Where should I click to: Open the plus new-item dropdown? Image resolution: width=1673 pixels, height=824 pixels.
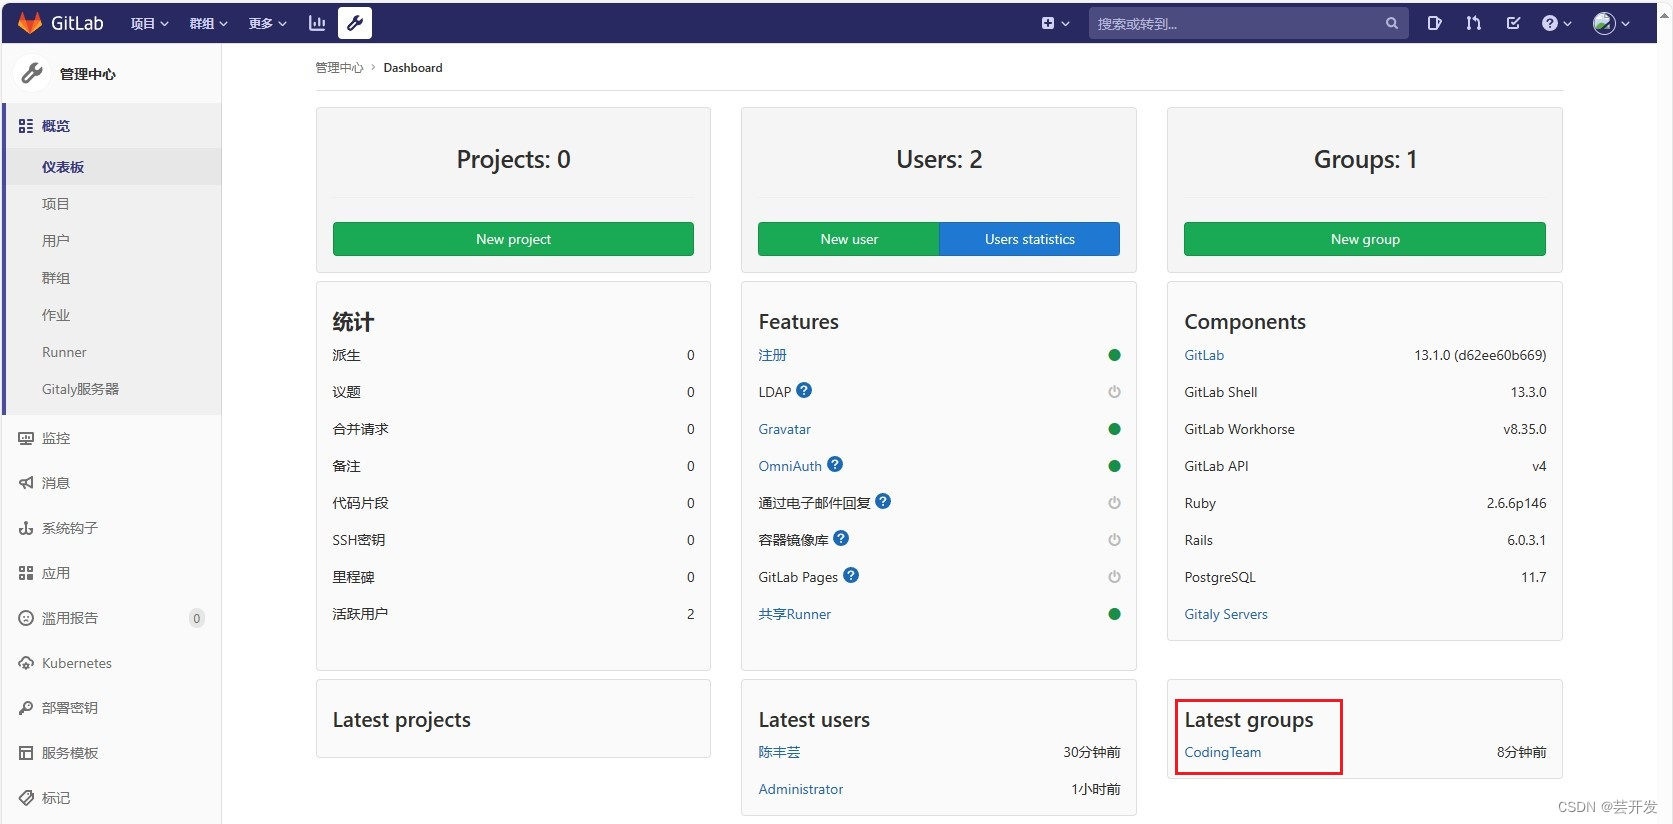[1055, 23]
